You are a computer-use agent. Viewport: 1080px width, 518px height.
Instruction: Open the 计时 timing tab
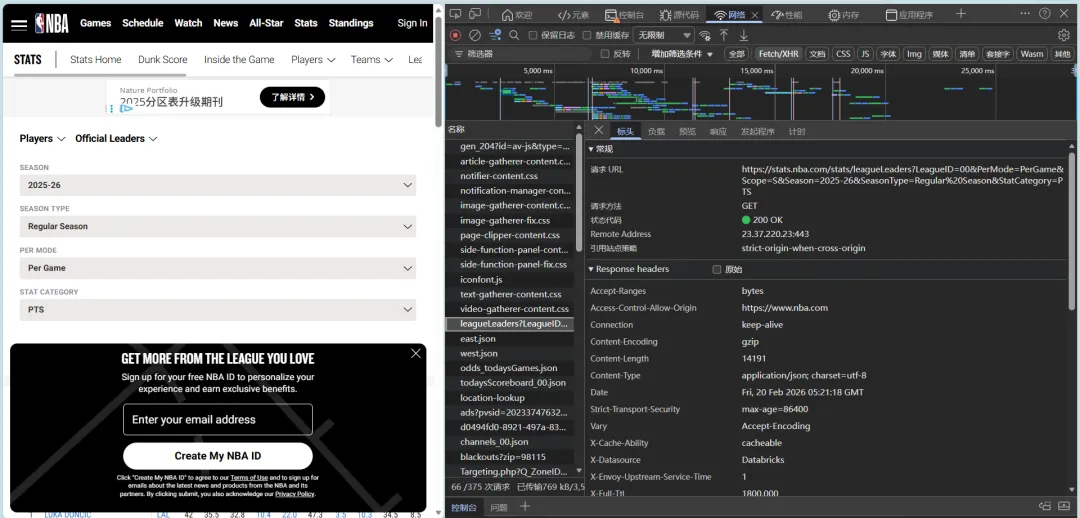(x=797, y=132)
